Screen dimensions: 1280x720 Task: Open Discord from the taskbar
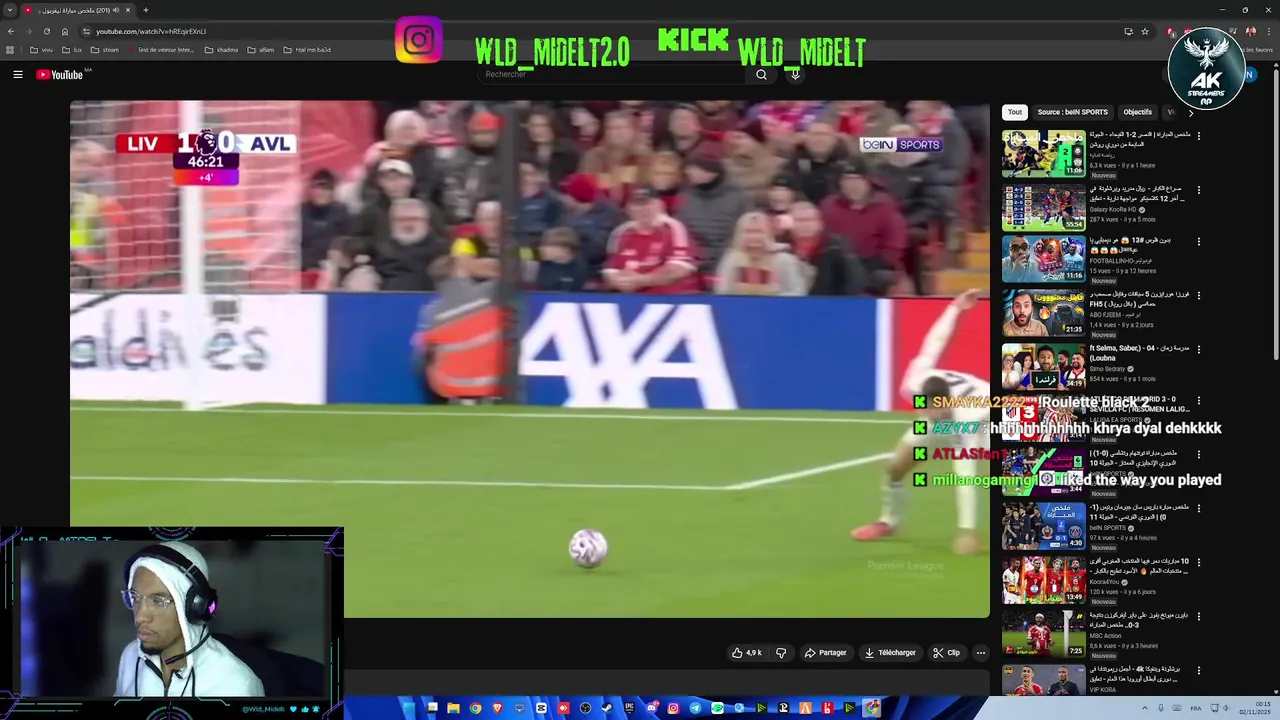[653, 708]
